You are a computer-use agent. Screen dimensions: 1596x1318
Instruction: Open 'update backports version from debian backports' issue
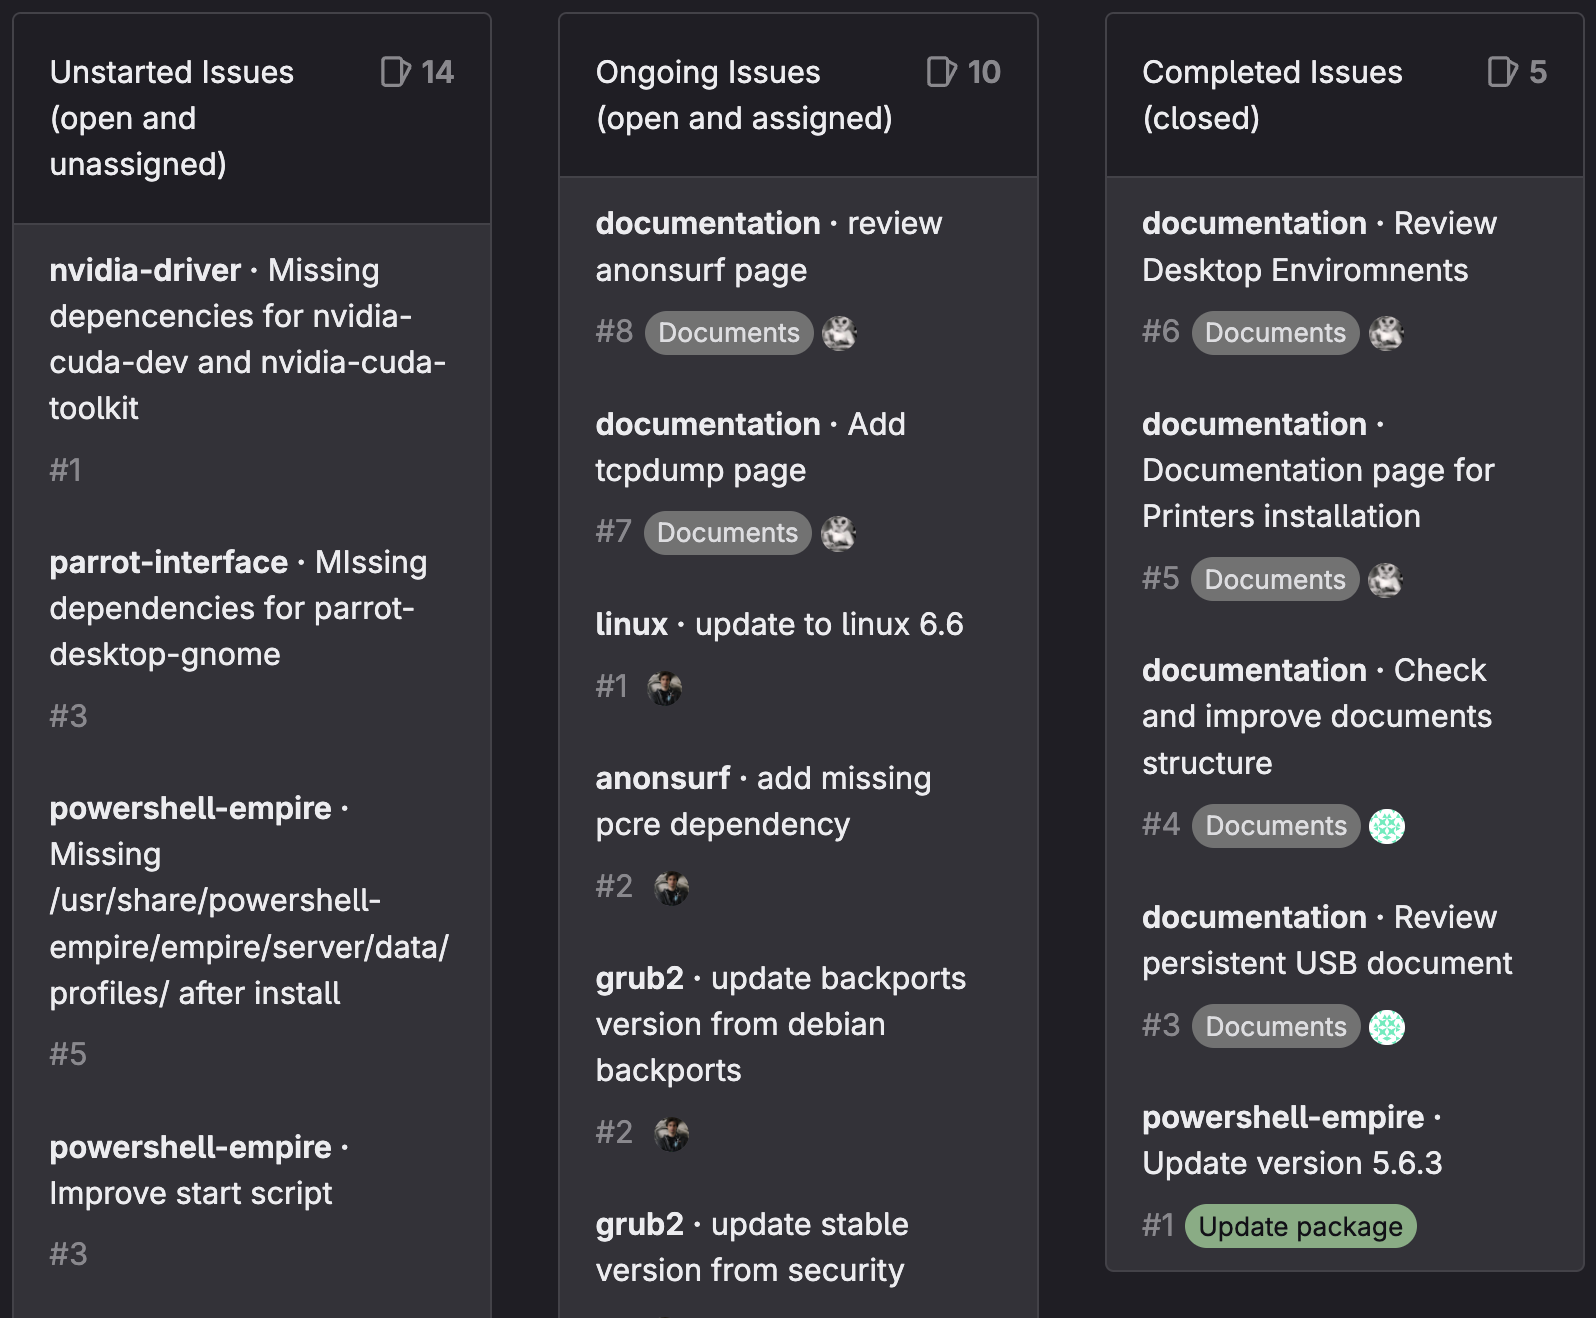(780, 1024)
